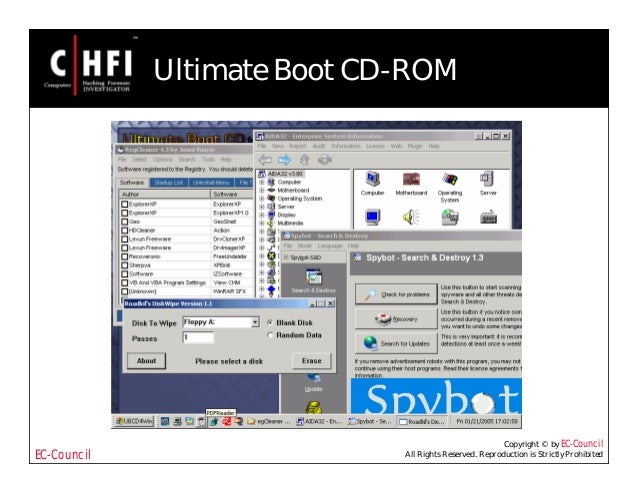The width and height of the screenshot is (638, 493).
Task: Click the Recovery button in Spybot
Action: point(396,319)
